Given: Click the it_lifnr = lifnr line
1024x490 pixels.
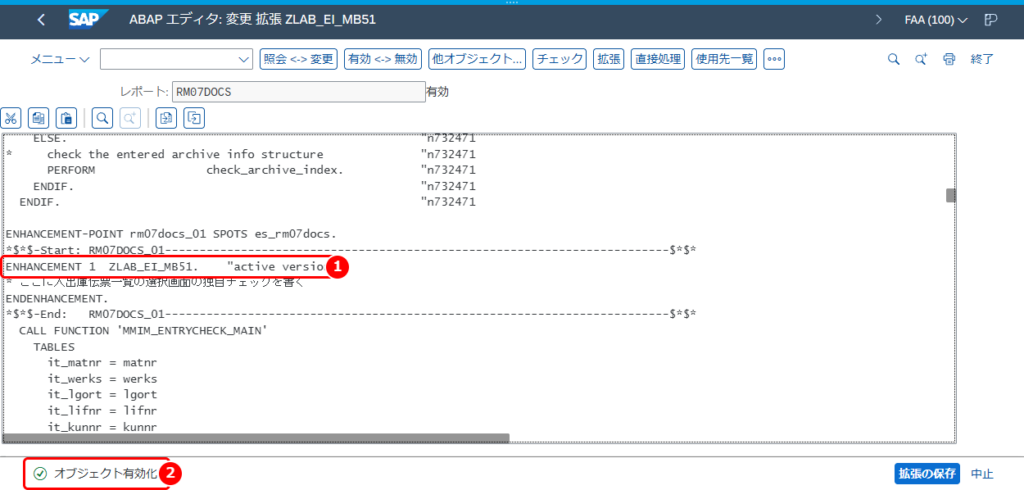Looking at the screenshot, I should pos(103,410).
